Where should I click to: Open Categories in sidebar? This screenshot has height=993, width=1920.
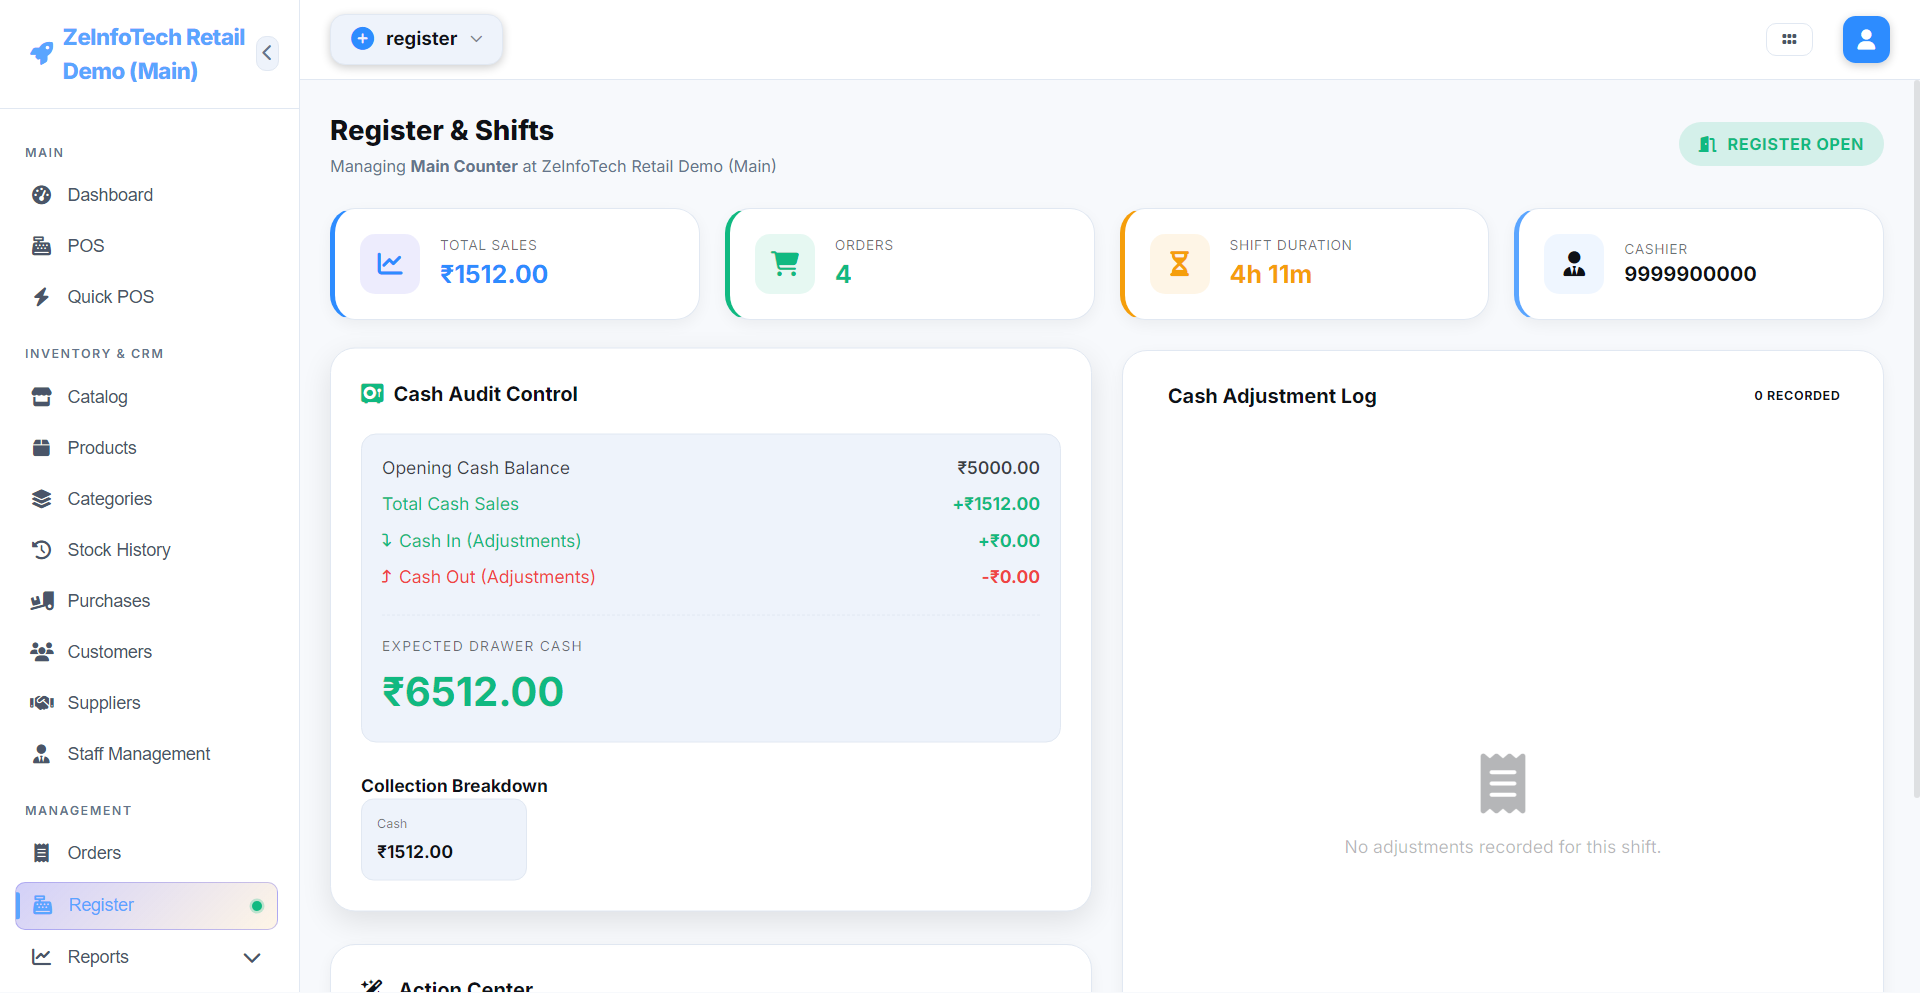coord(109,499)
